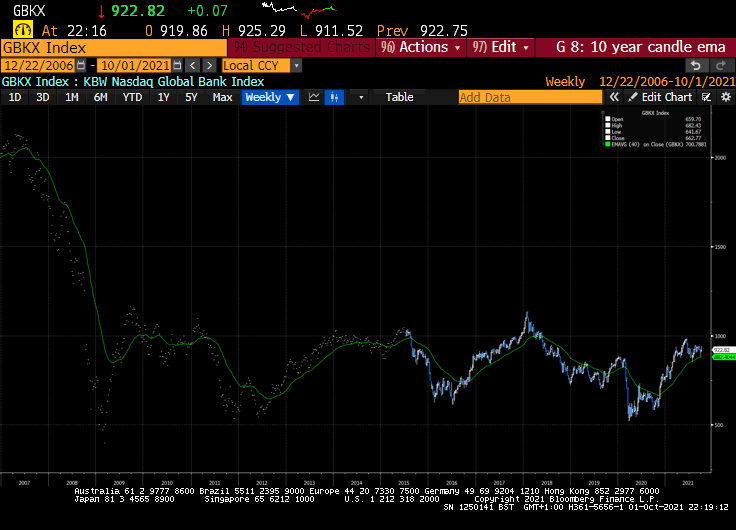Image resolution: width=736 pixels, height=530 pixels.
Task: Shift the date range backward with the left arrow
Action: coord(192,65)
